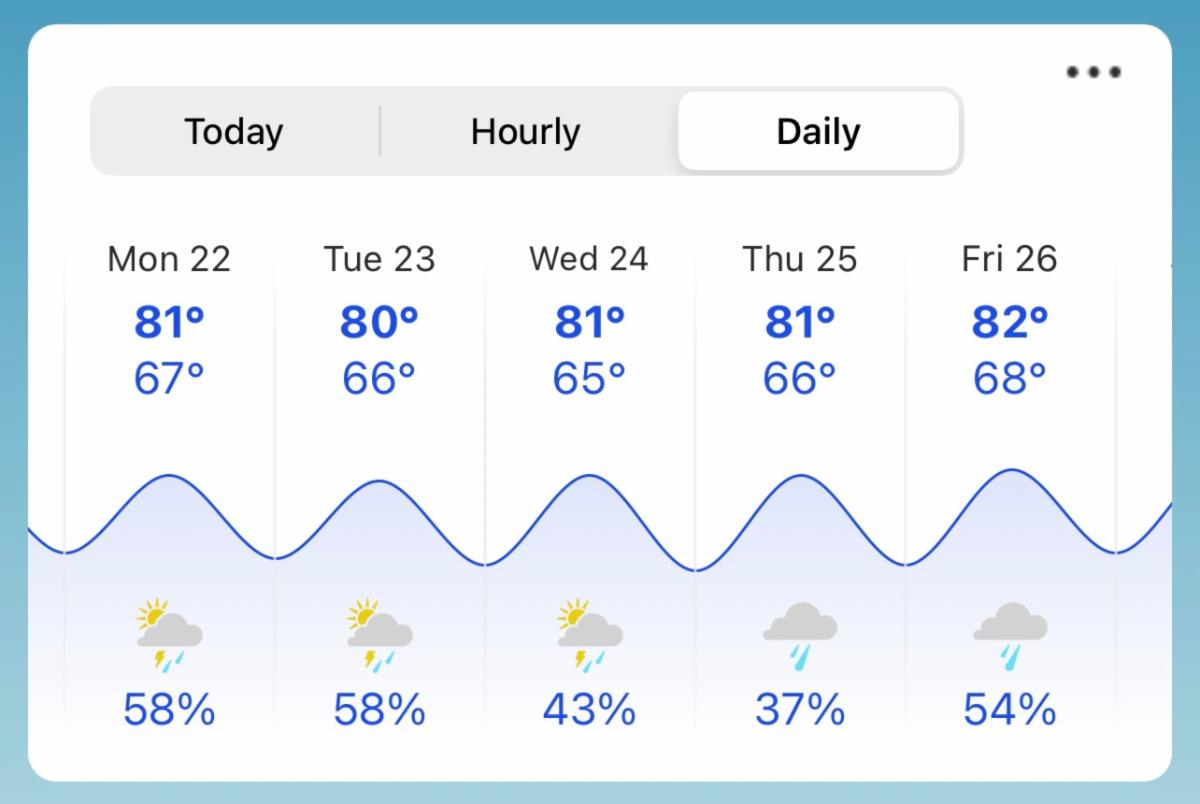Click the temperature curve peak above Wednesday

point(589,476)
